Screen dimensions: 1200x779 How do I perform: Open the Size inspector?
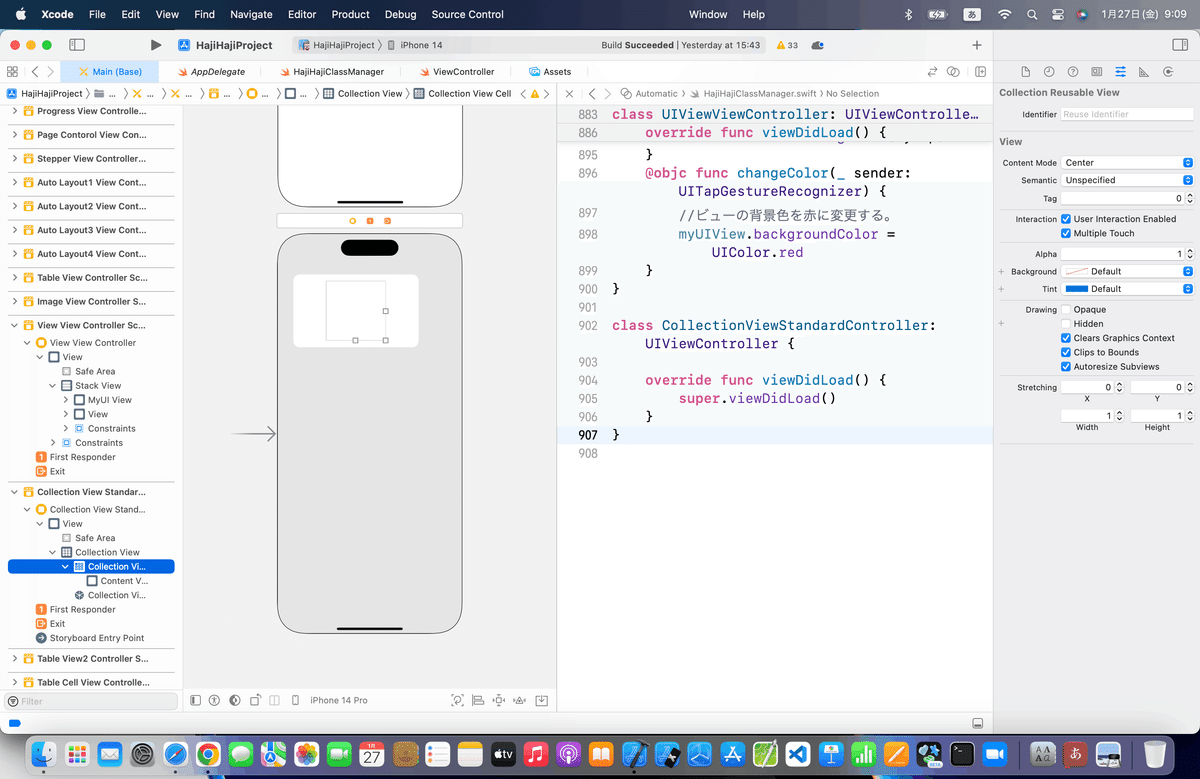click(1144, 72)
